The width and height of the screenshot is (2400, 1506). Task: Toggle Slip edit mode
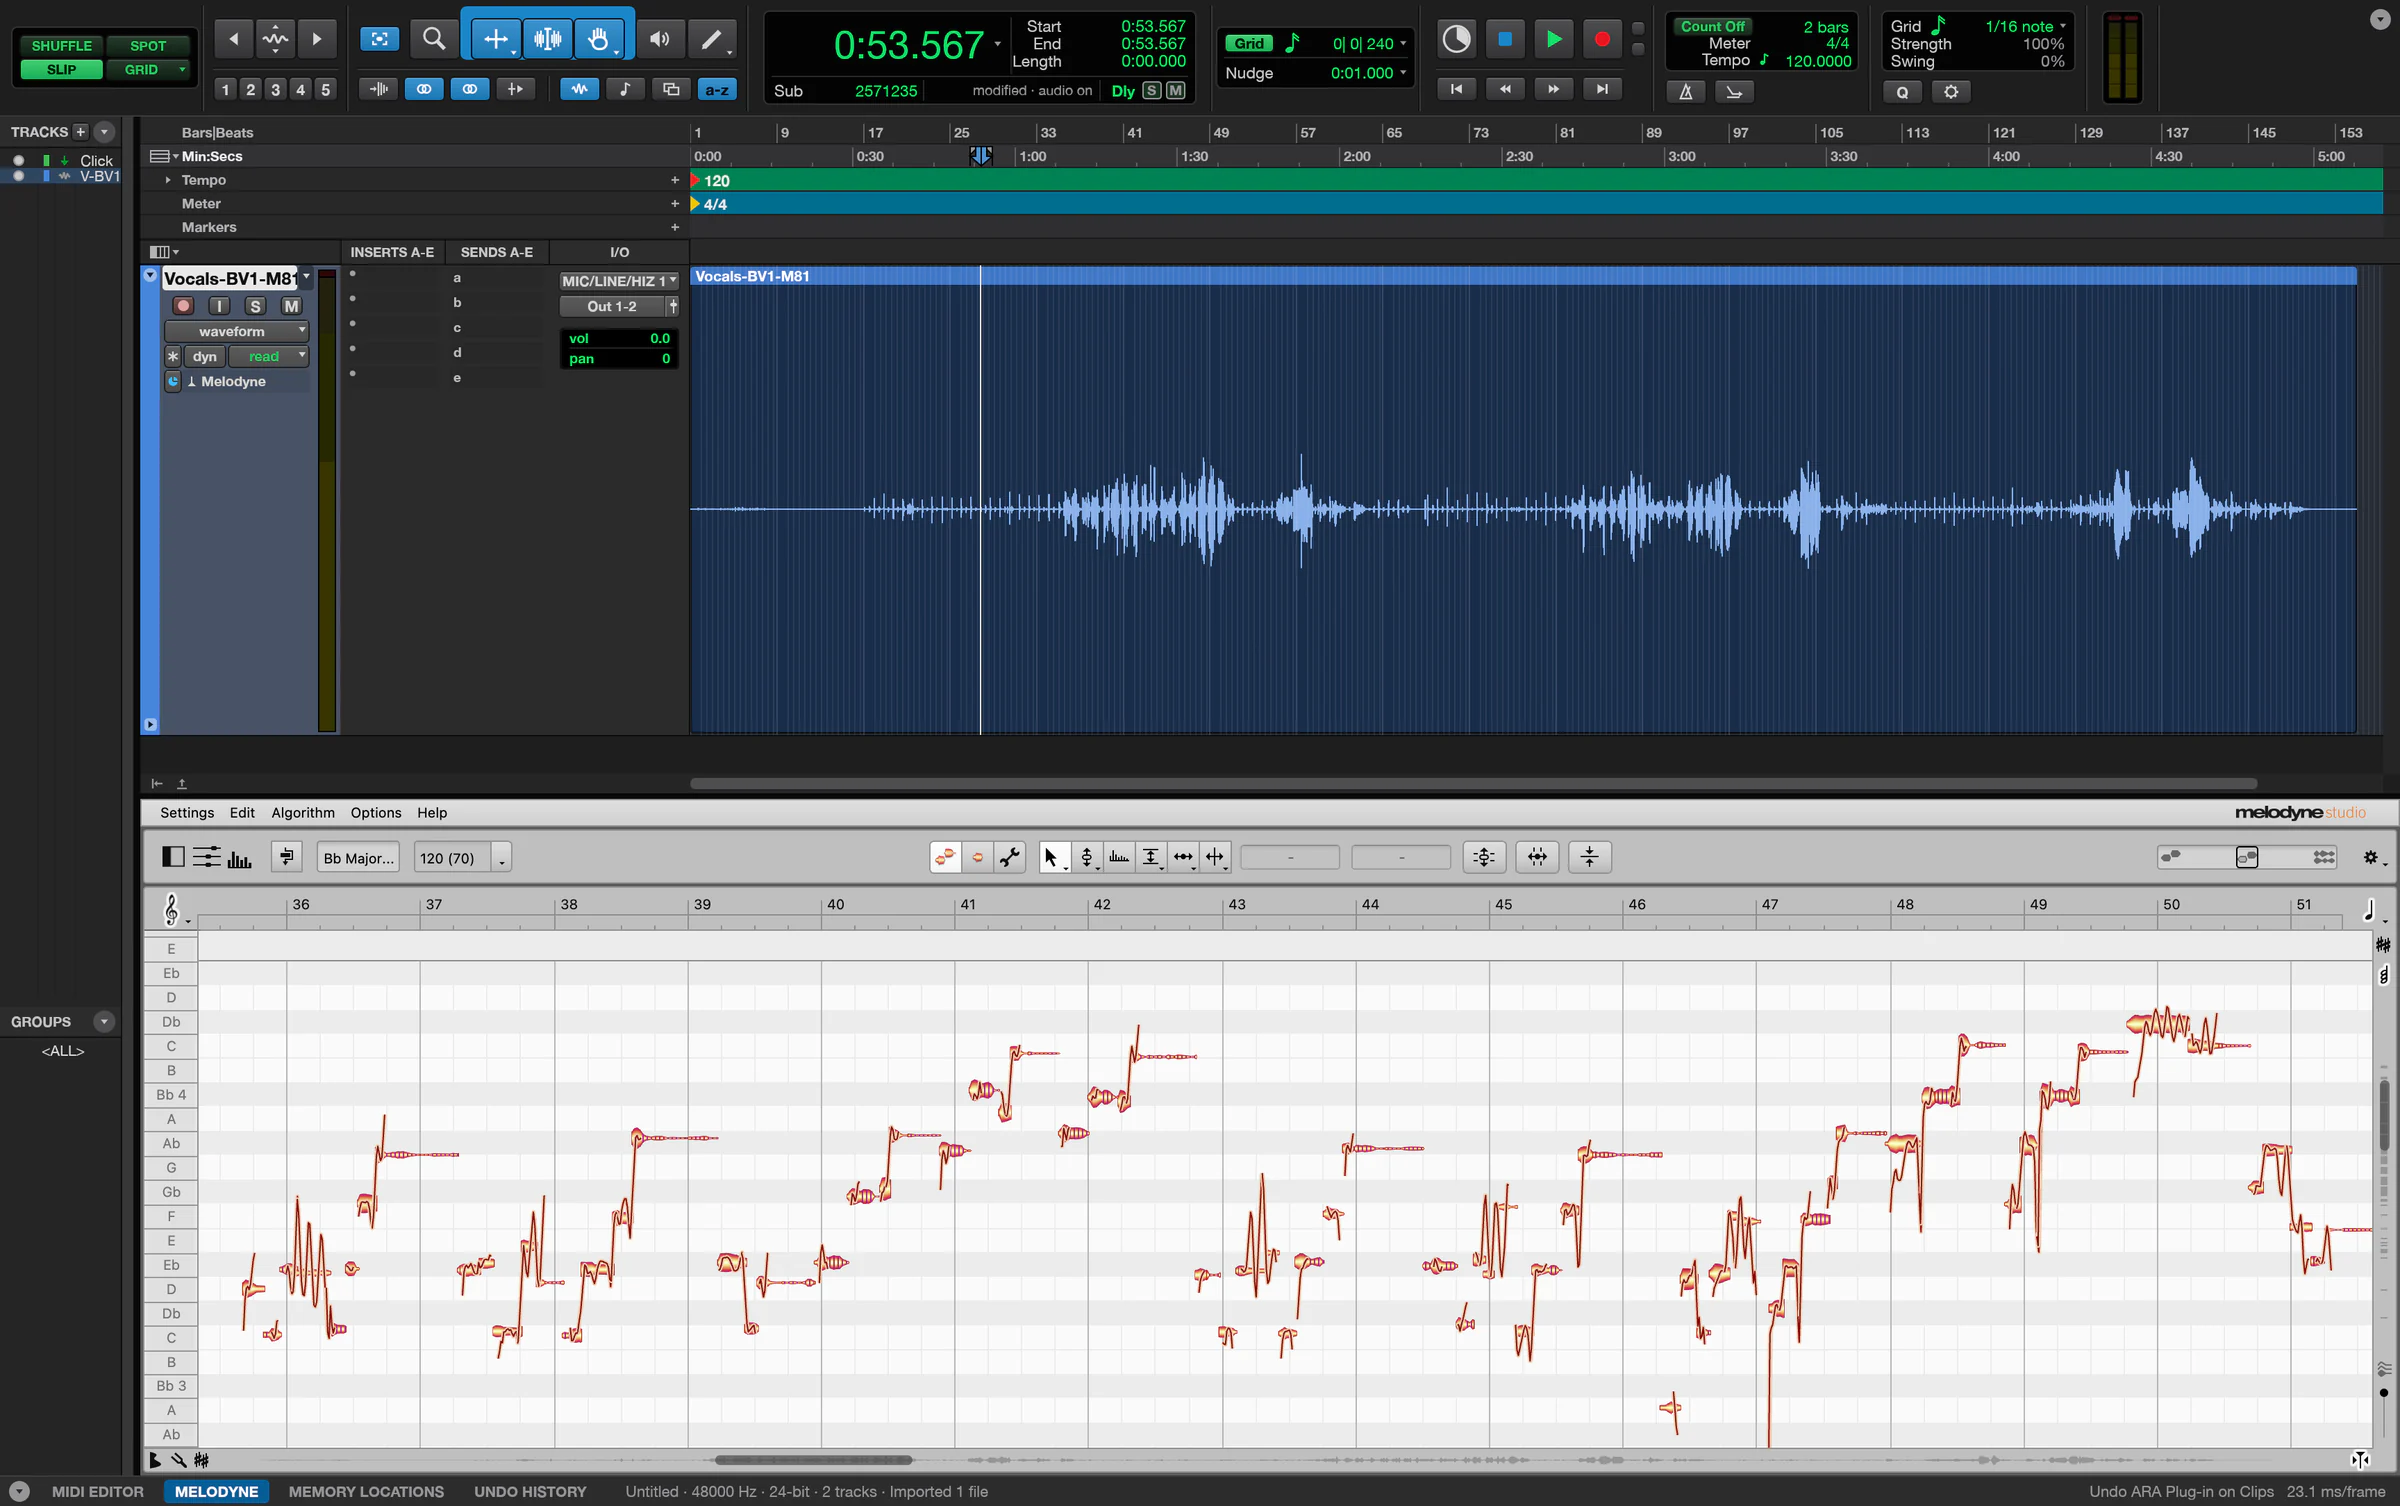point(61,69)
